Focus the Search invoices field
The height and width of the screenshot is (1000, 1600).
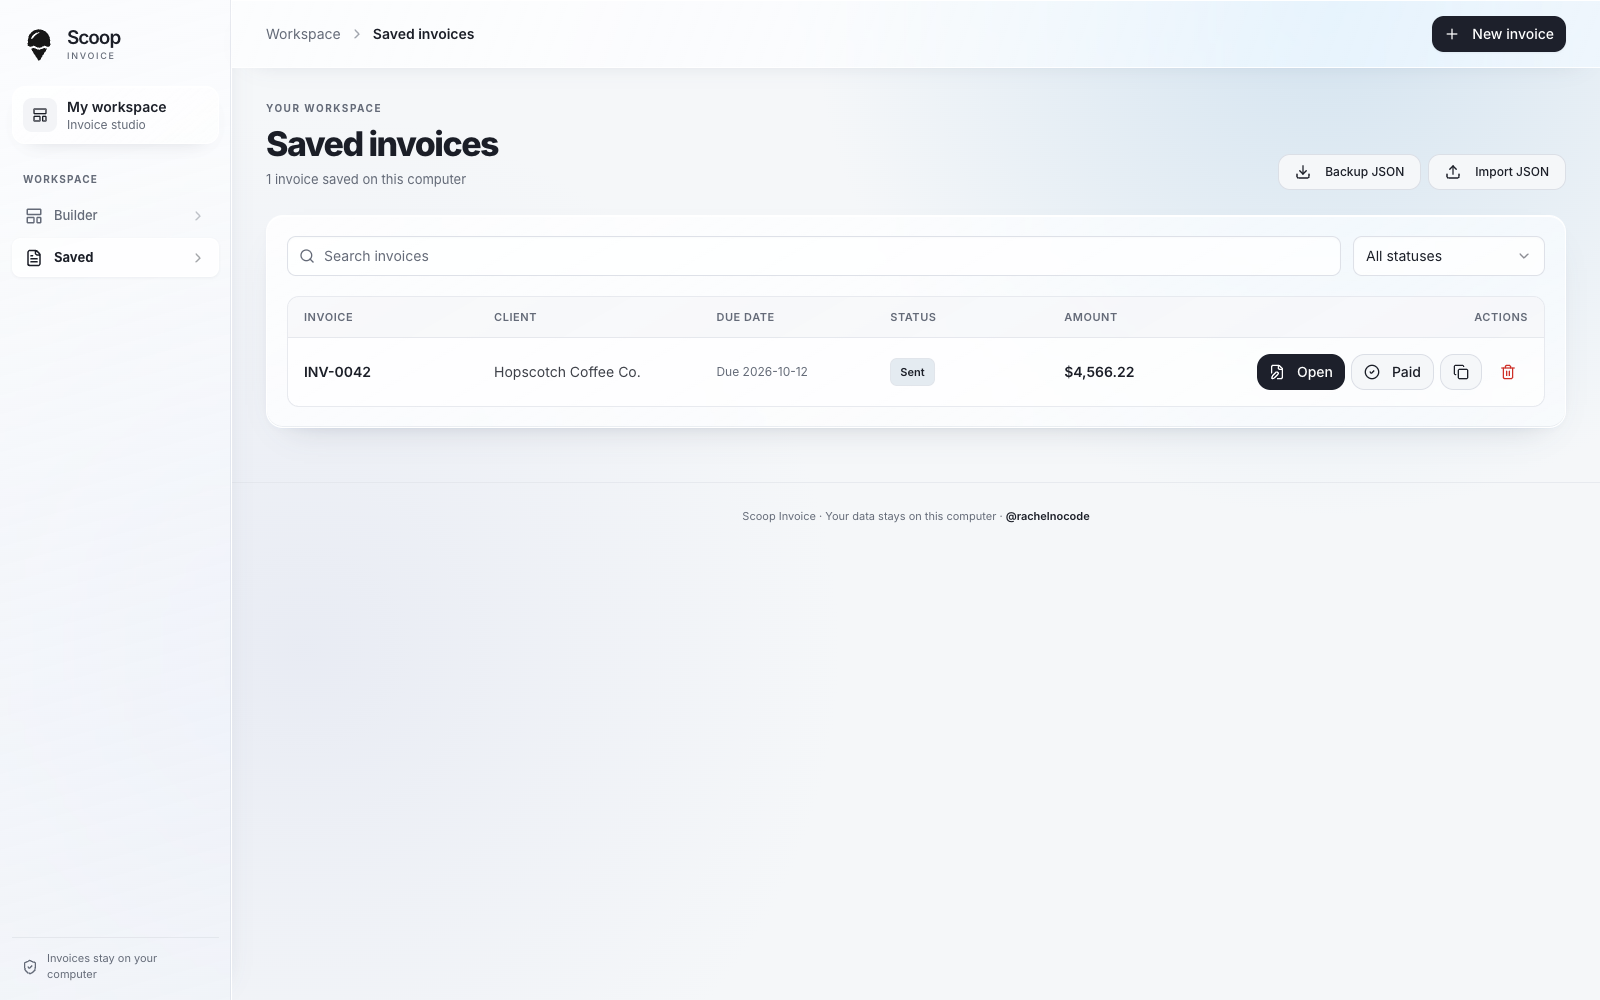pyautogui.click(x=813, y=256)
